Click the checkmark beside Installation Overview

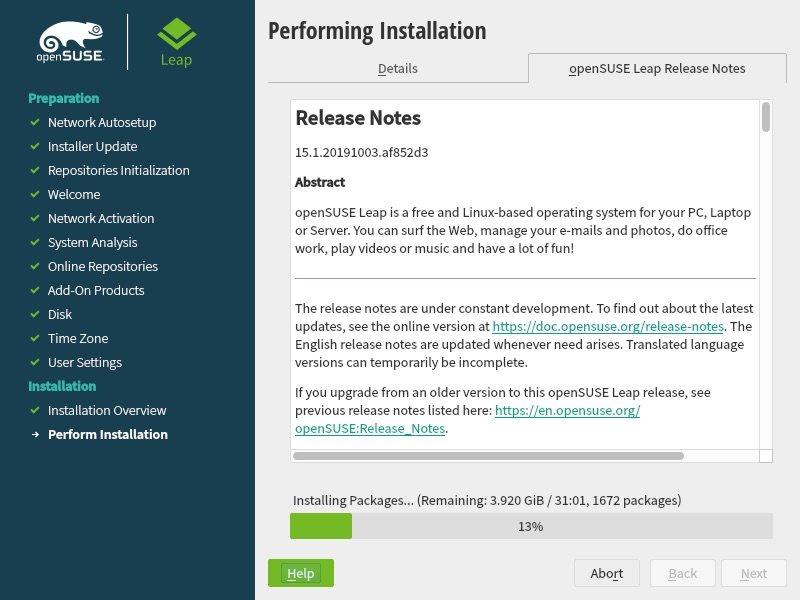(x=35, y=410)
